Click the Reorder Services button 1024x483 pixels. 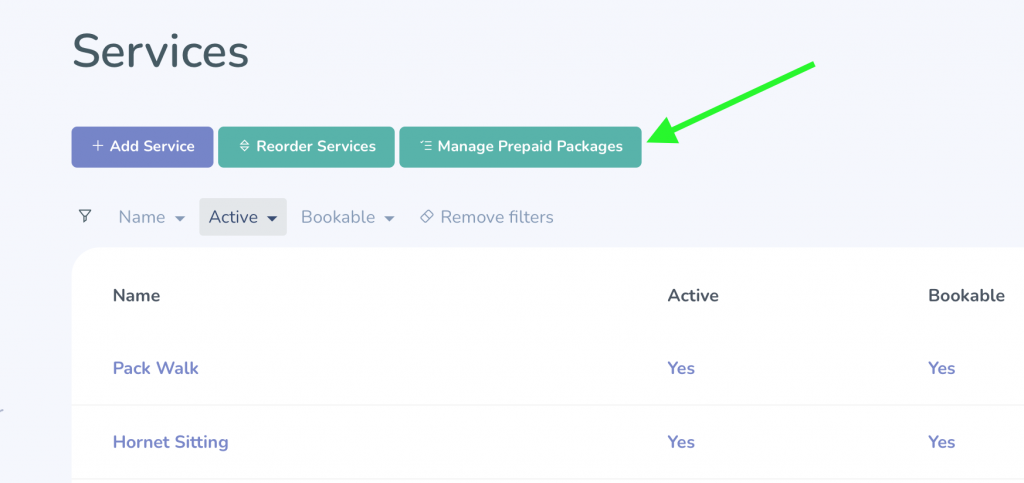[306, 147]
